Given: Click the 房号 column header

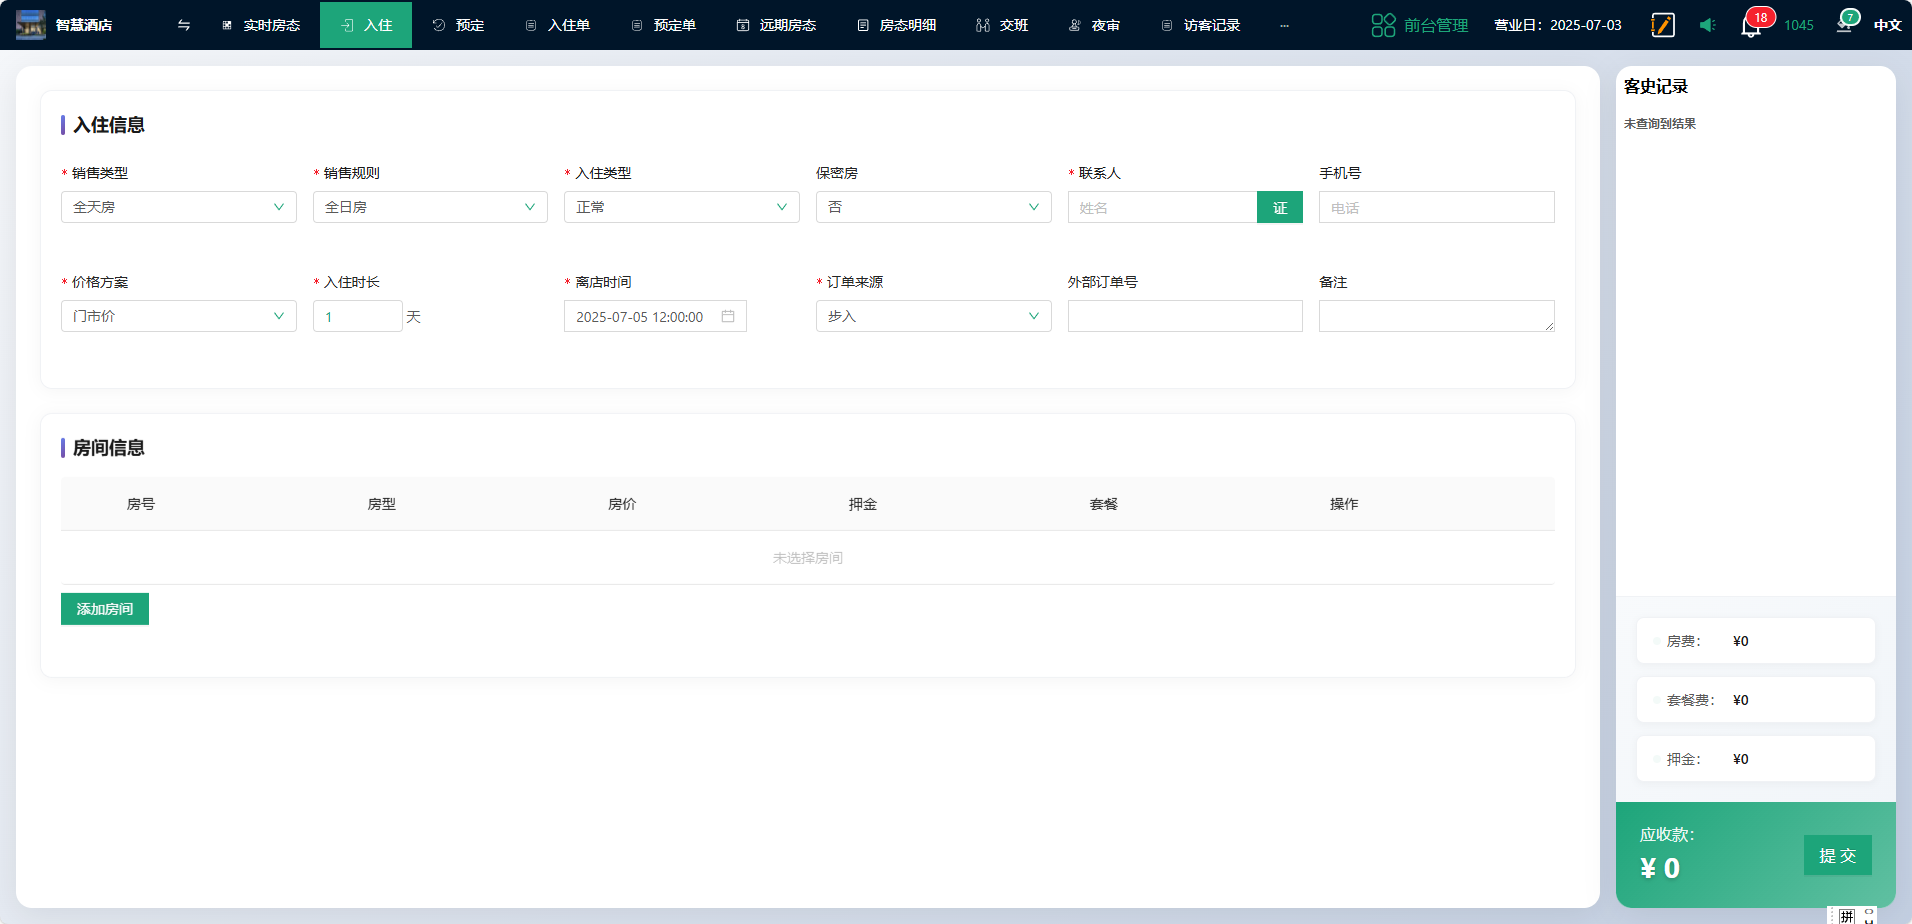Looking at the screenshot, I should pos(141,504).
